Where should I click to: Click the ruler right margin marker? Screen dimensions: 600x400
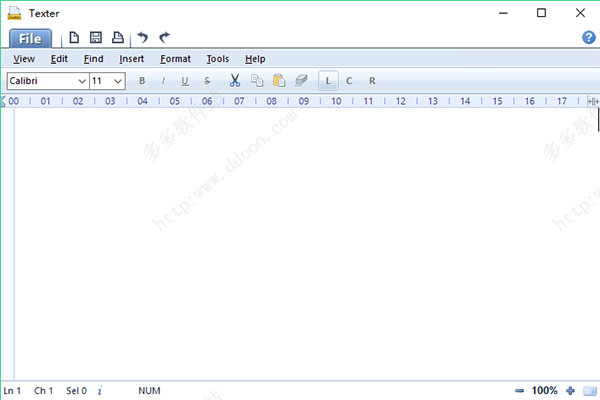click(x=593, y=101)
